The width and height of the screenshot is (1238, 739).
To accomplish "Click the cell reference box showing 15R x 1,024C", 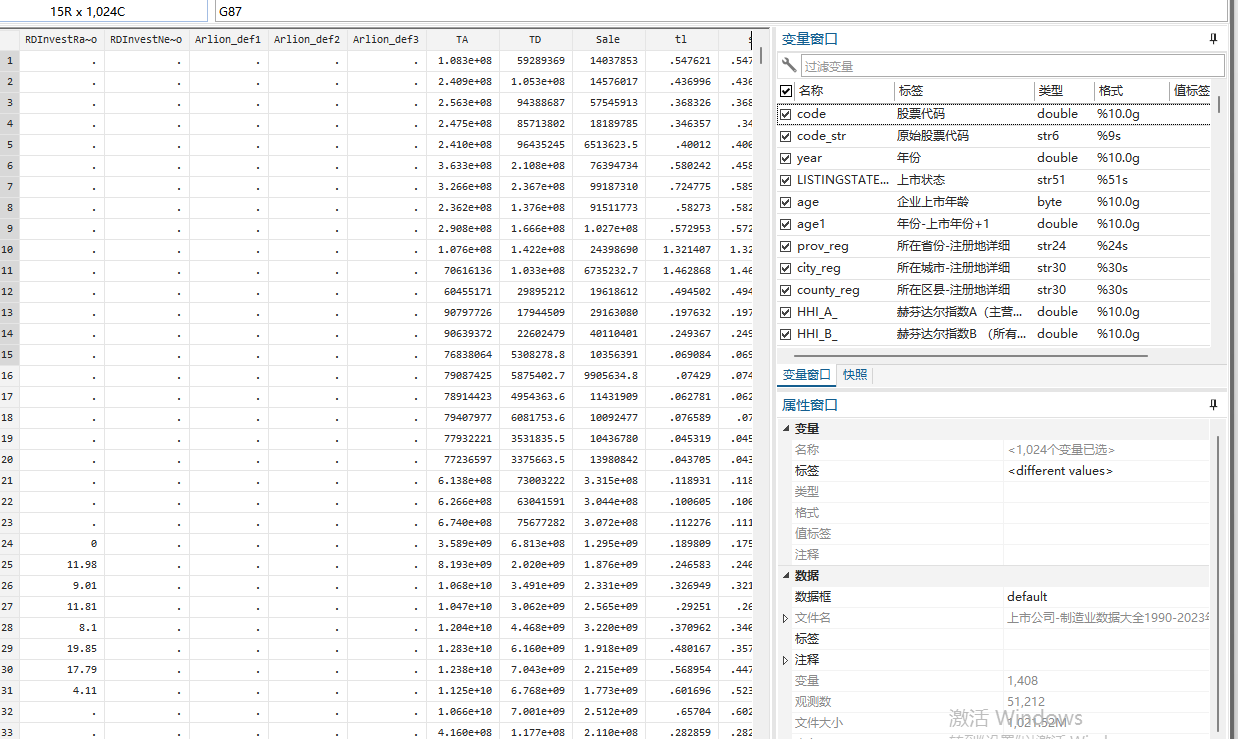I will pyautogui.click(x=106, y=12).
